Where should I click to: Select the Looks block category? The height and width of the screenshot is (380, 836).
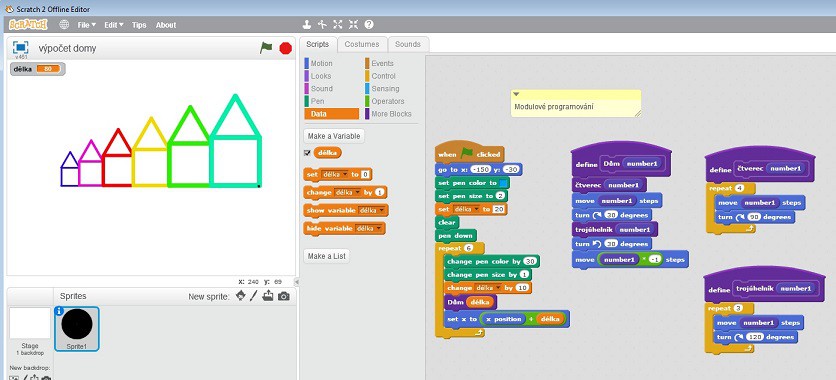point(321,76)
